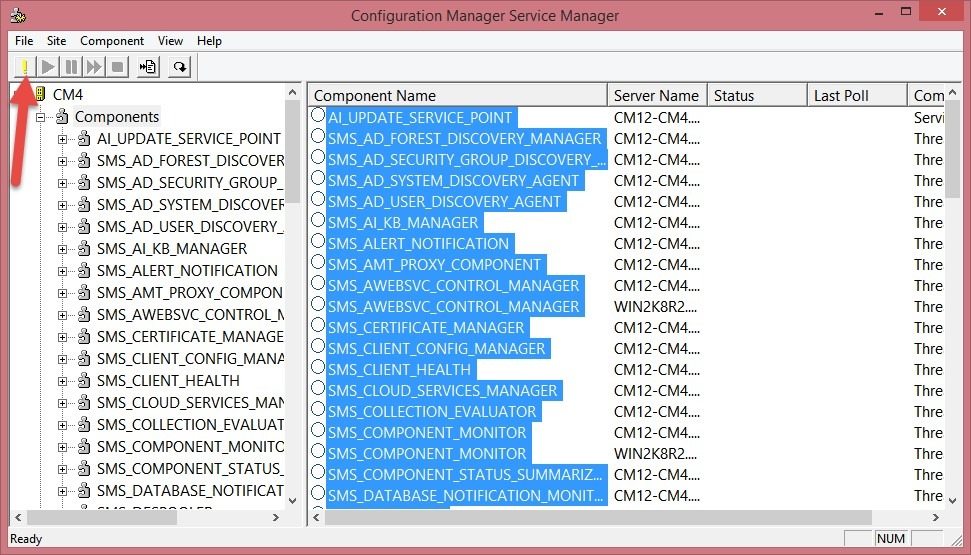Select SMS_CLOUD_SERVICES_MAN tree item
This screenshot has width=971, height=555.
coord(189,403)
